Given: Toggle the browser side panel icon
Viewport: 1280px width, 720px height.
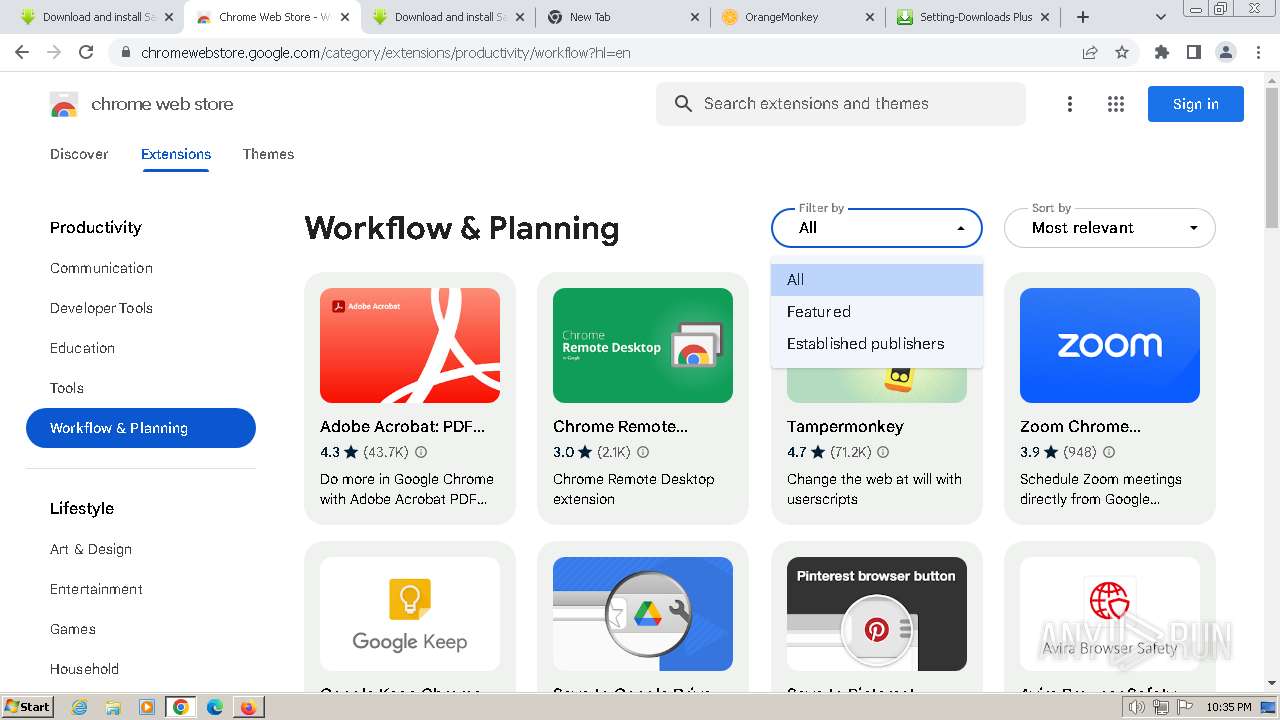Looking at the screenshot, I should coord(1193,52).
